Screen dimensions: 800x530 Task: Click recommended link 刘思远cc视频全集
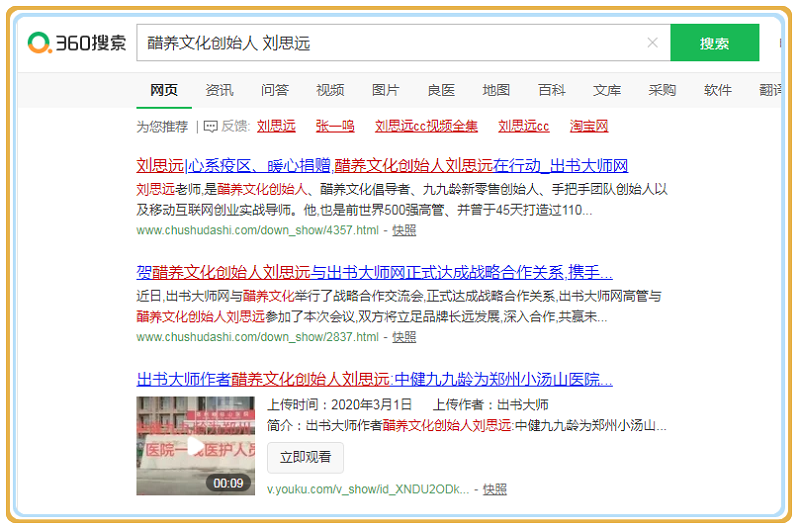tap(426, 127)
